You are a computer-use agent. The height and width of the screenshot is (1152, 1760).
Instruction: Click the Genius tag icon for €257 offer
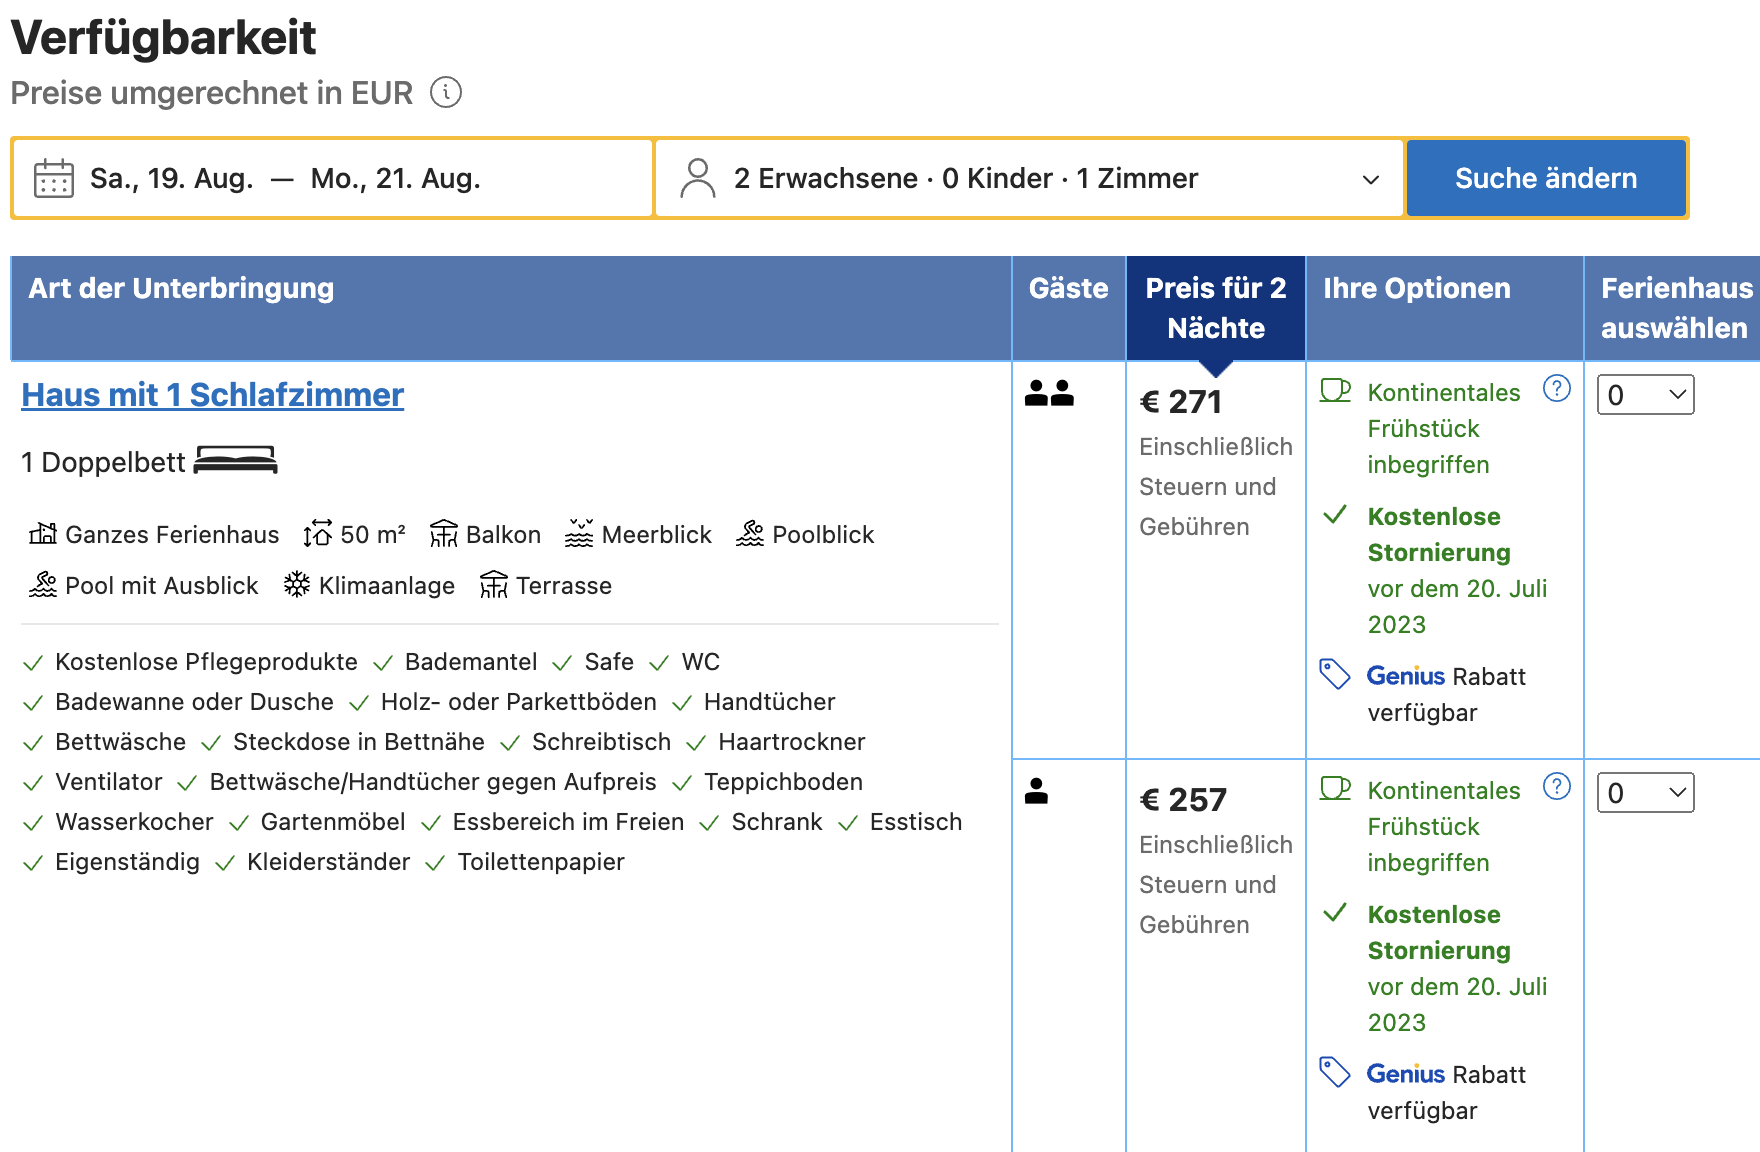click(x=1335, y=1072)
